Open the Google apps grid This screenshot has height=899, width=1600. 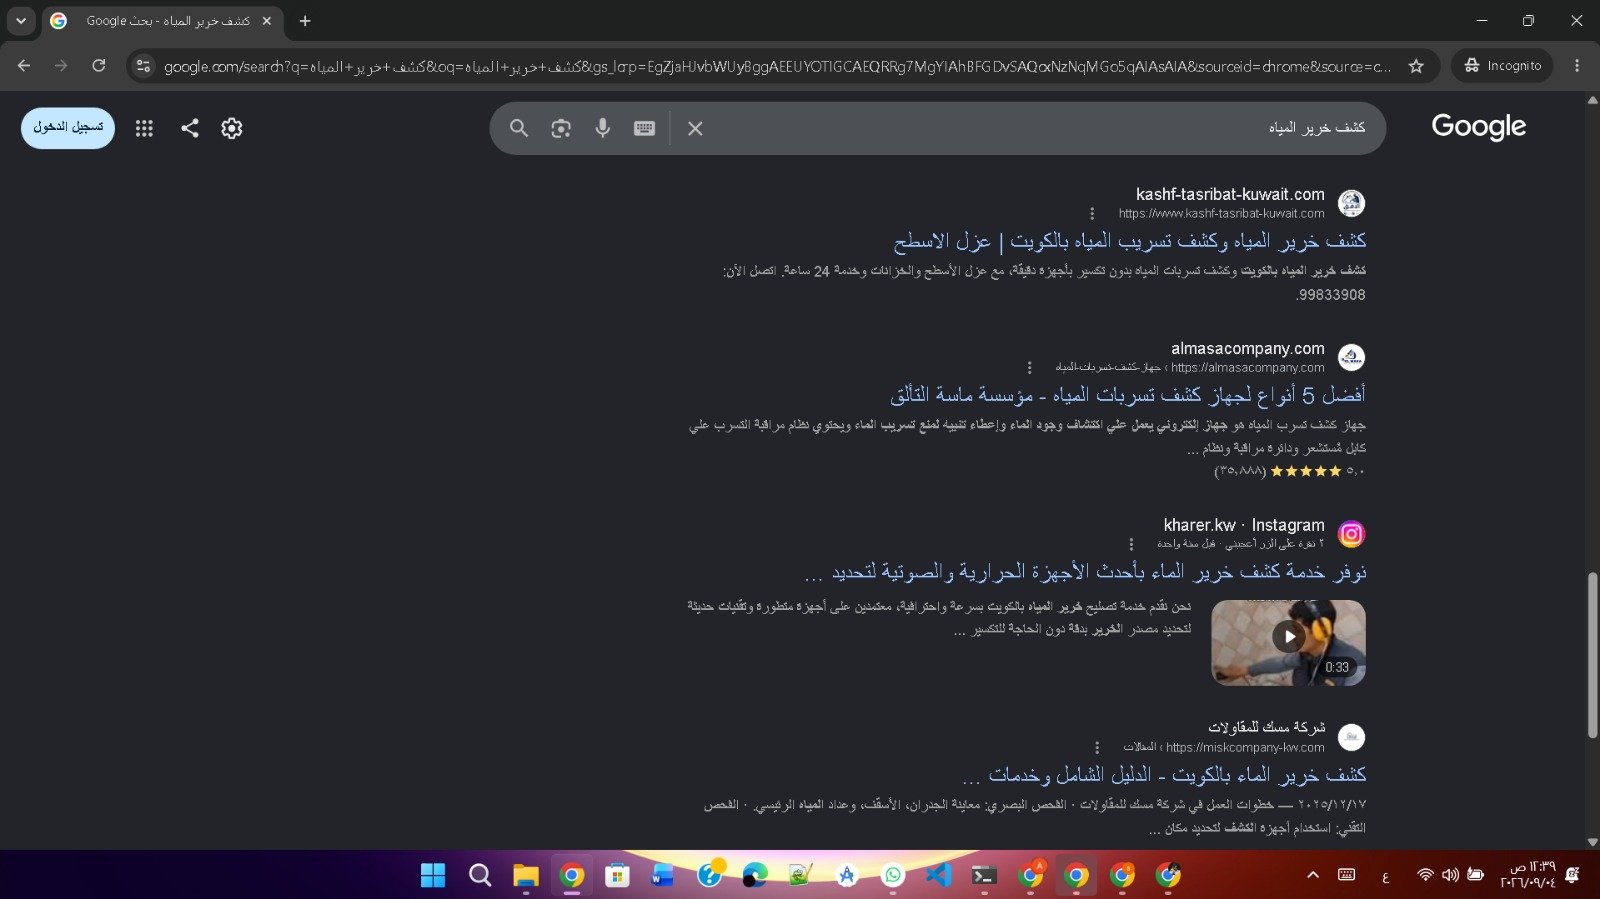pyautogui.click(x=144, y=128)
